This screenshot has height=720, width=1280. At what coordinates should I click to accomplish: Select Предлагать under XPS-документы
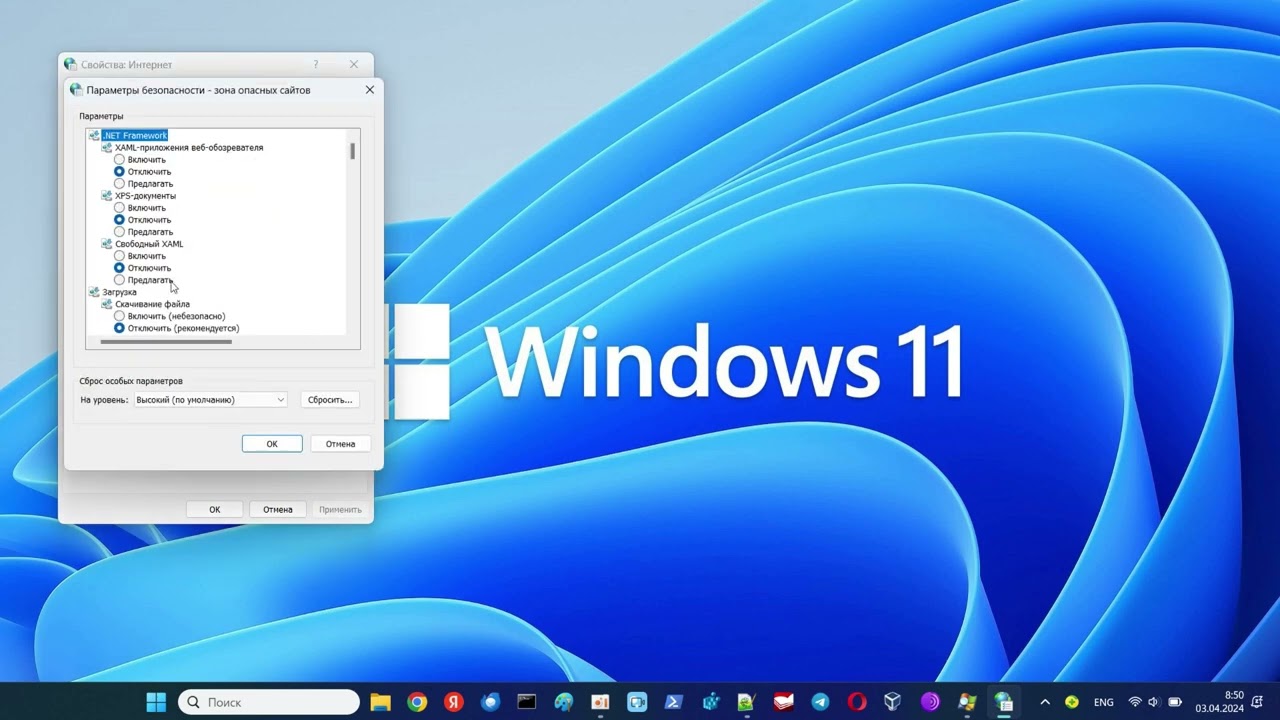119,231
